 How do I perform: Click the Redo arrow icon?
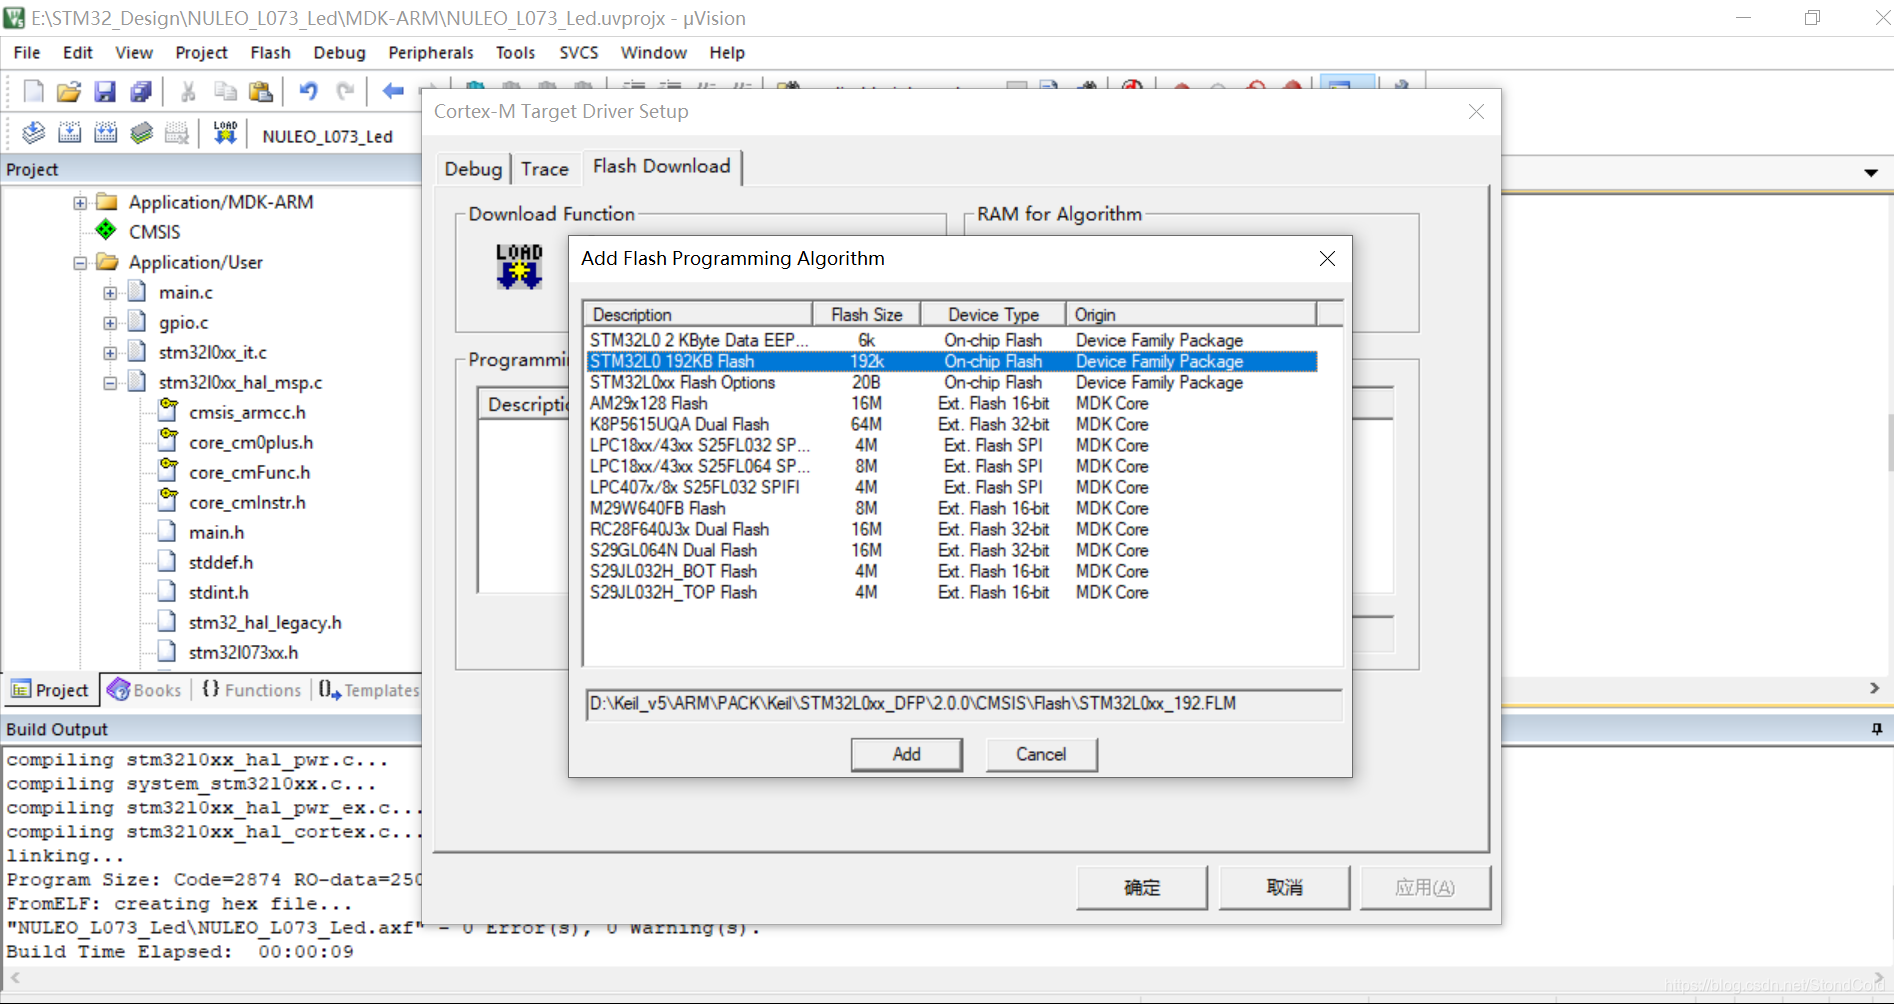coord(345,92)
